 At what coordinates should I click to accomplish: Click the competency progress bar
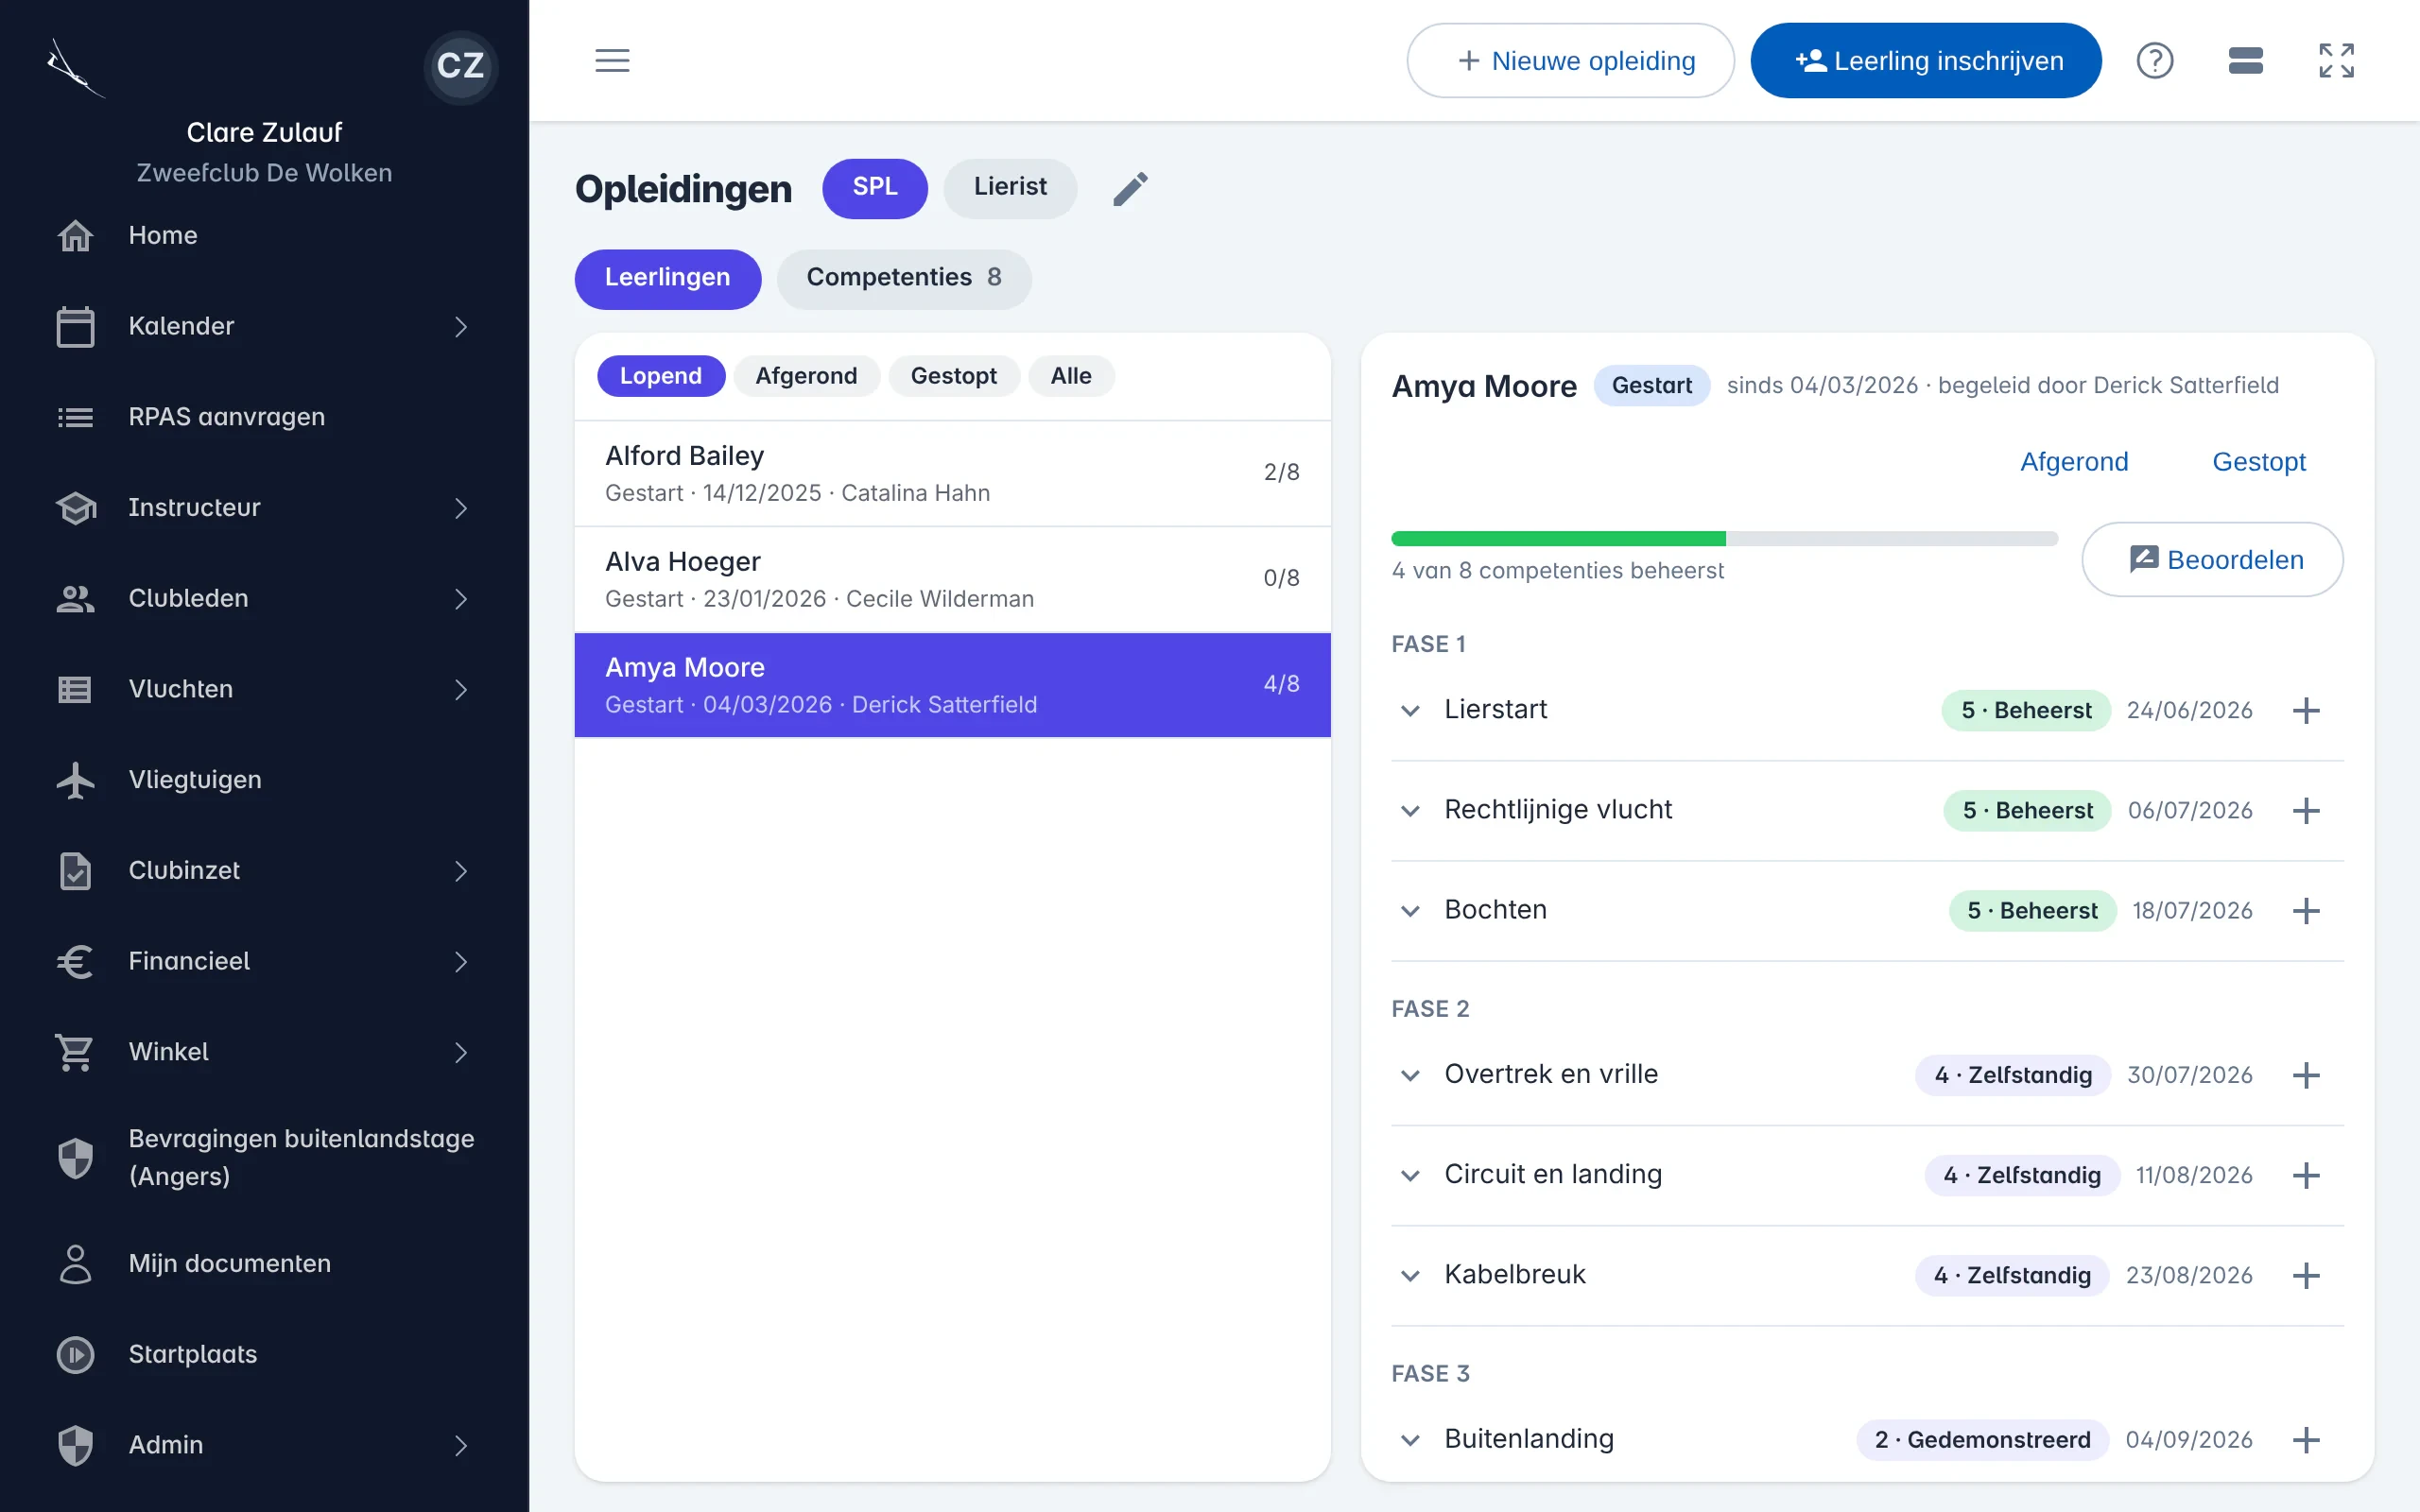pyautogui.click(x=1724, y=539)
